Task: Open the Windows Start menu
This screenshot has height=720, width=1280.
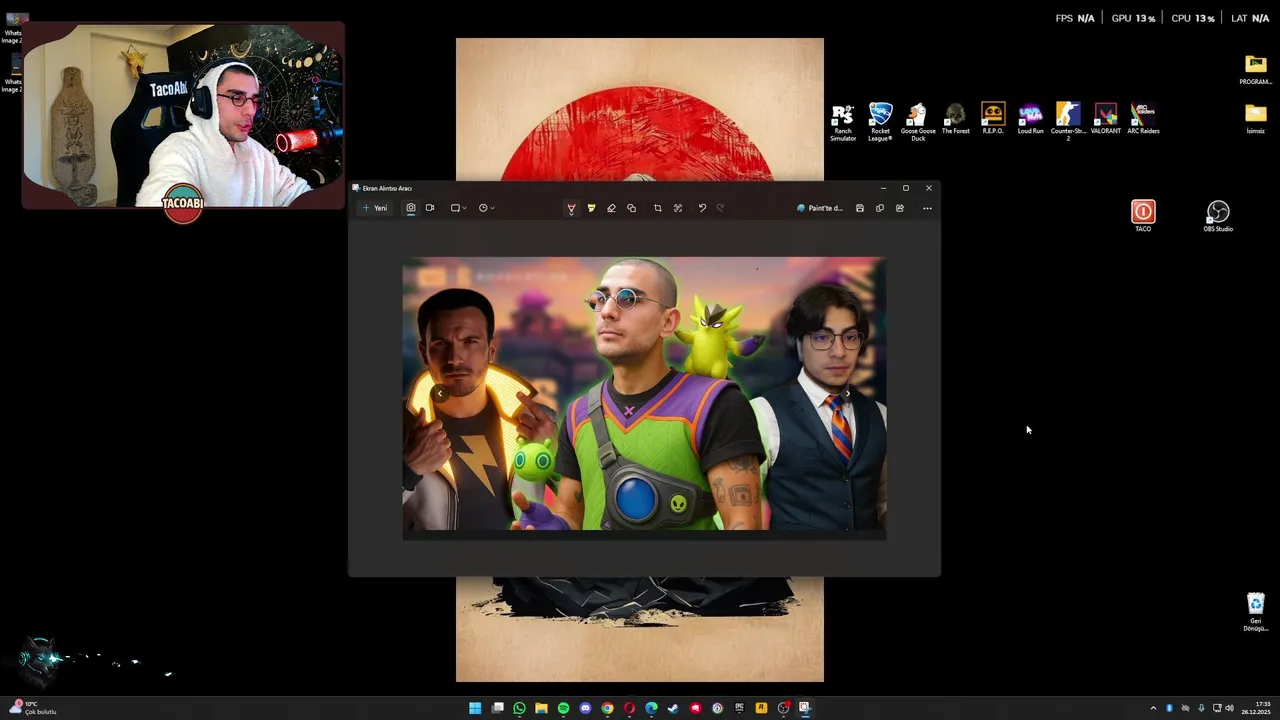Action: 475,708
